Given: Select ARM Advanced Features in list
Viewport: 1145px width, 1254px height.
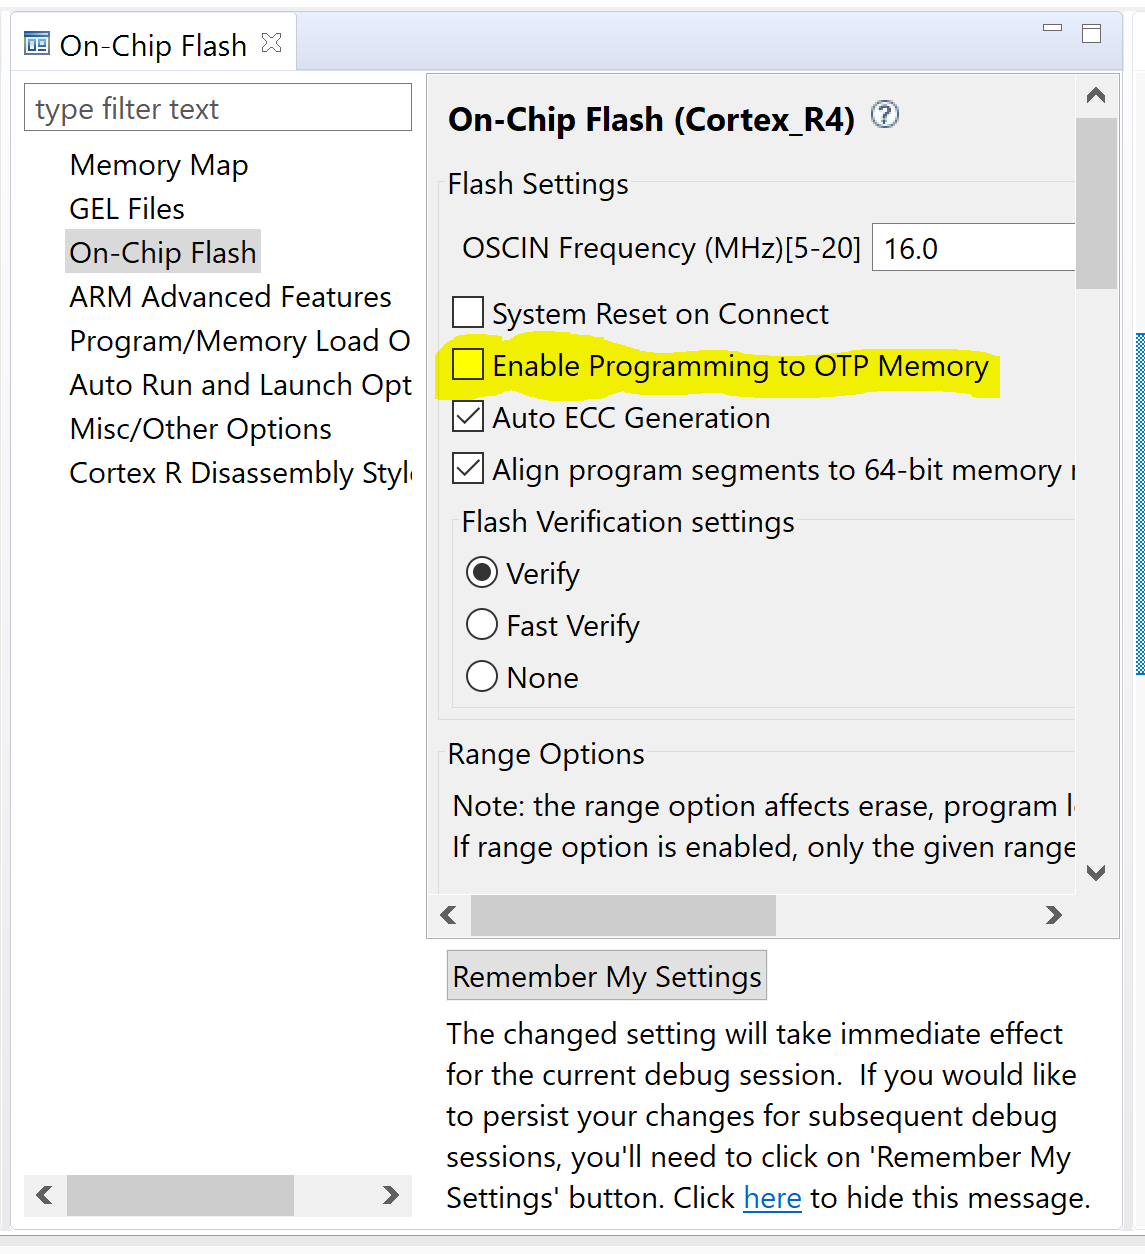Looking at the screenshot, I should coord(230,297).
